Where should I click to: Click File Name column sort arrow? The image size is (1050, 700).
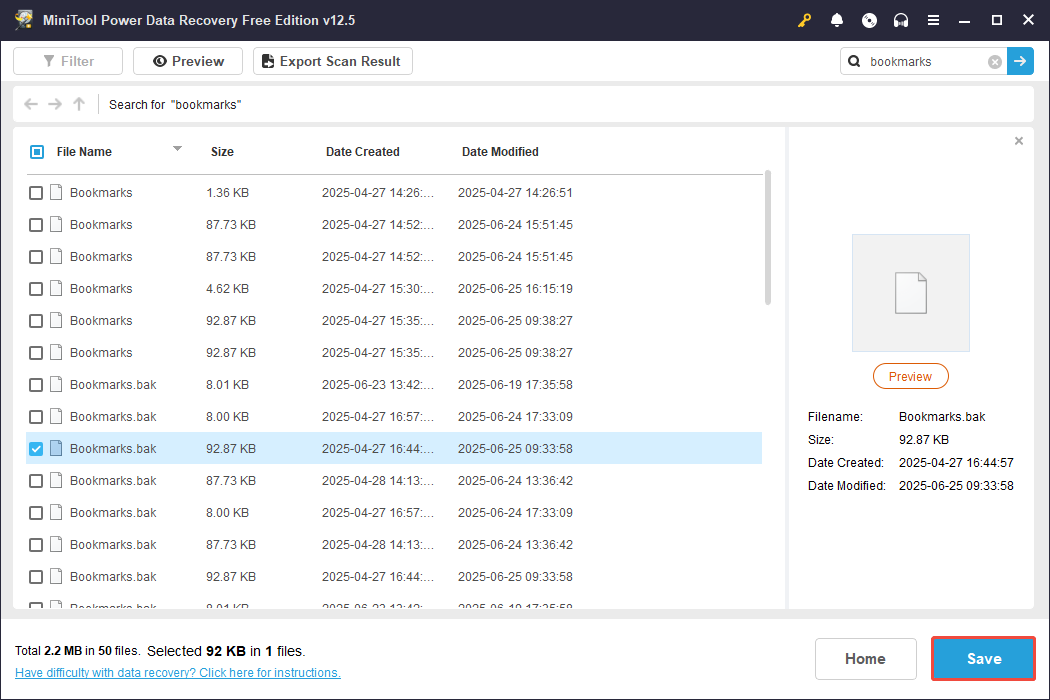[x=177, y=149]
